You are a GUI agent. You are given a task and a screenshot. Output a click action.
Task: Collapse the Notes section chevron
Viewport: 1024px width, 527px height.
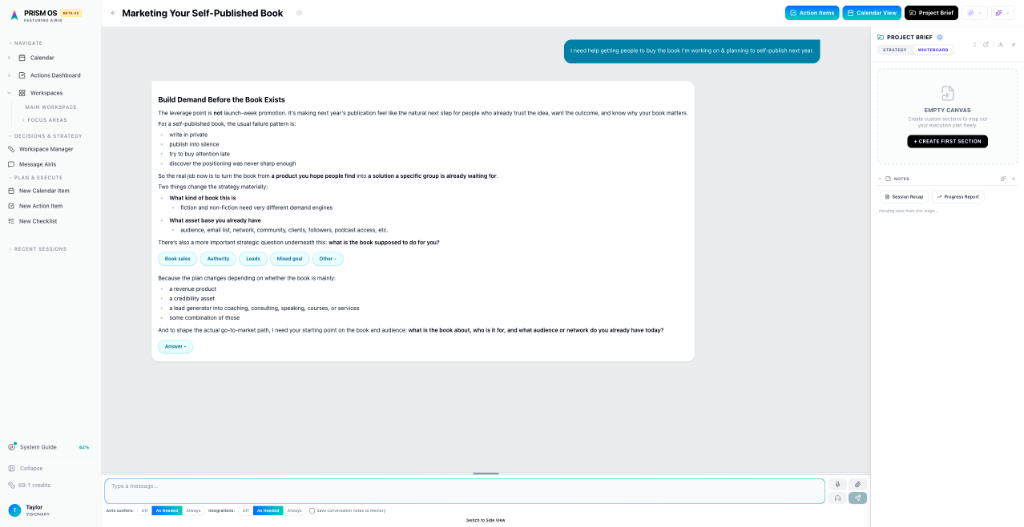tap(880, 178)
